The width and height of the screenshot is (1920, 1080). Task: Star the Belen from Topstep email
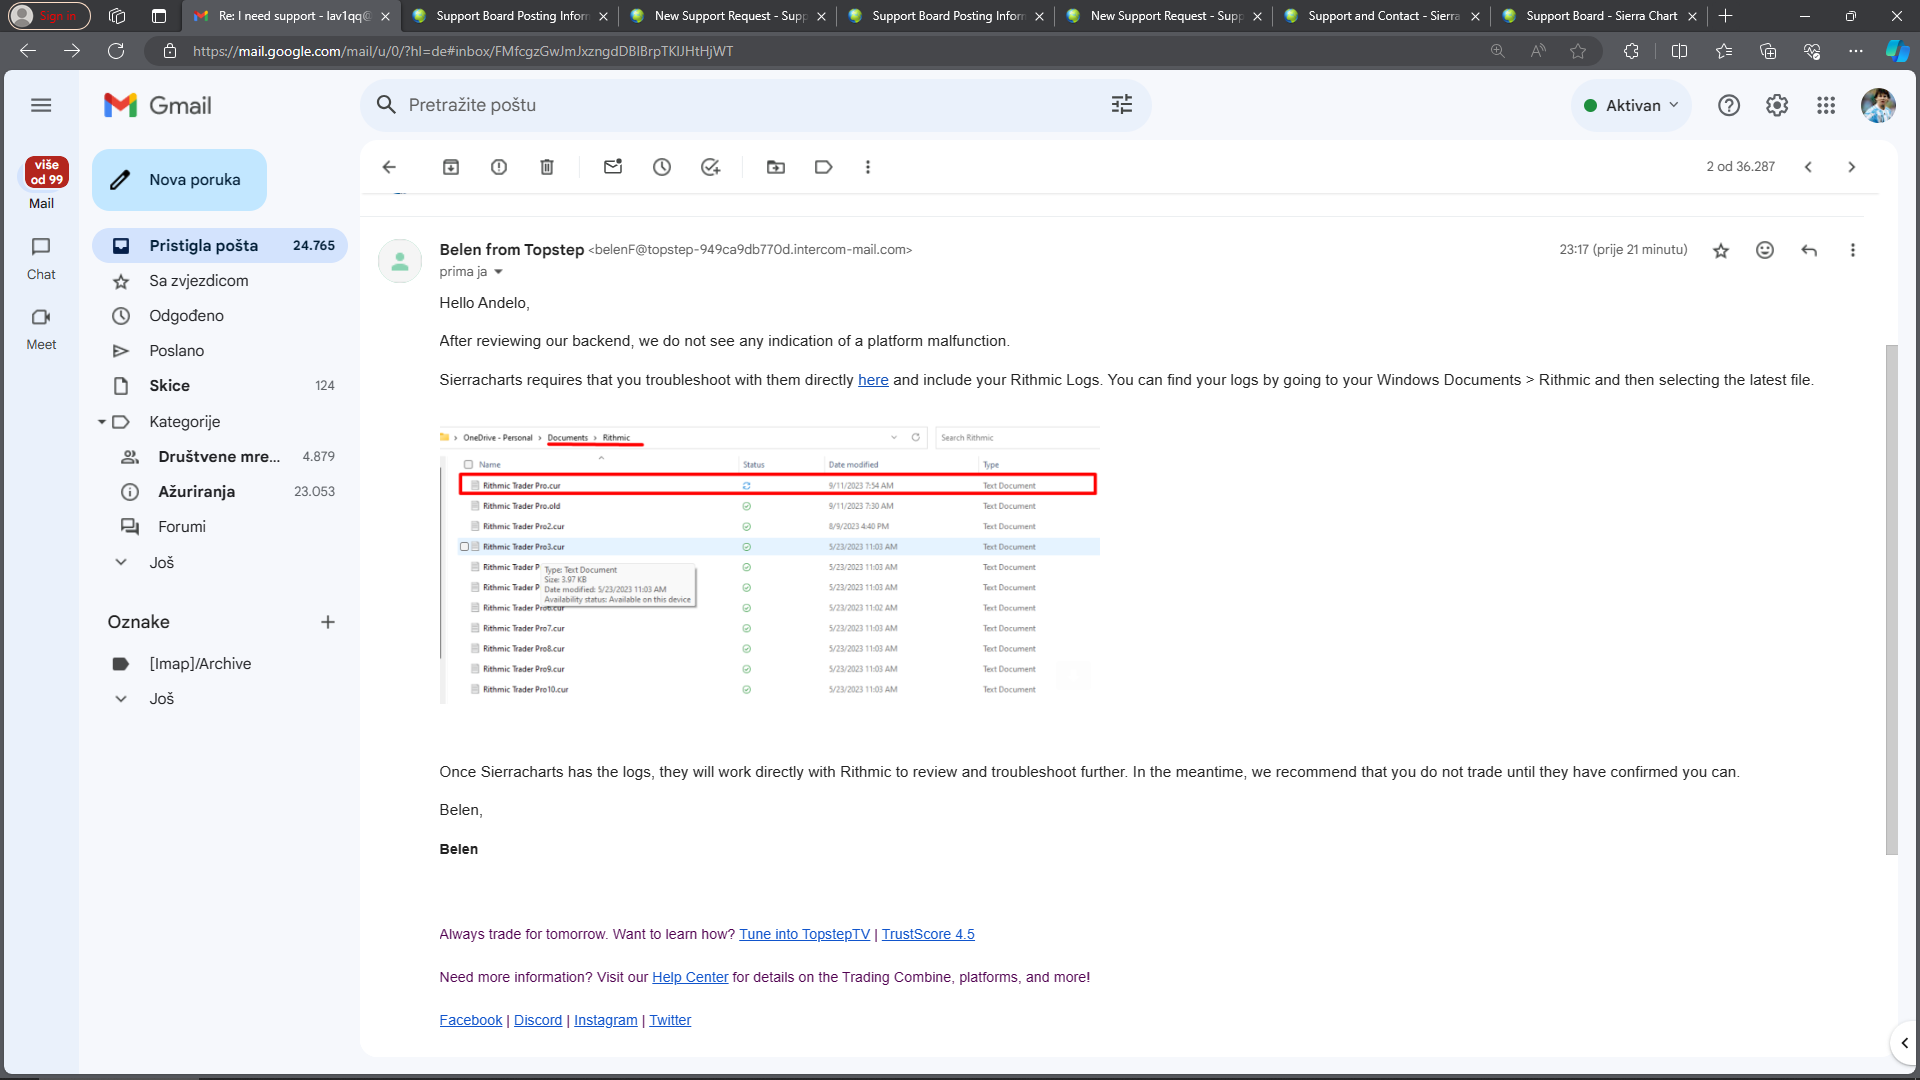pyautogui.click(x=1721, y=250)
